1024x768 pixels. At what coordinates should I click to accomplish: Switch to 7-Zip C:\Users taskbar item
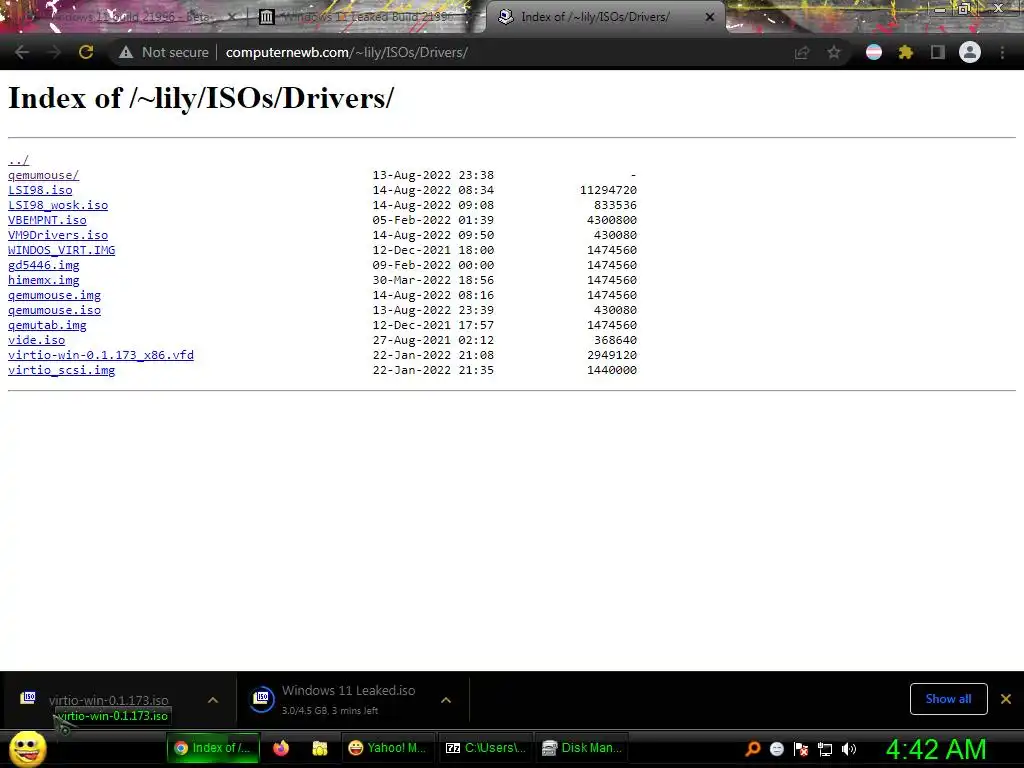[485, 748]
